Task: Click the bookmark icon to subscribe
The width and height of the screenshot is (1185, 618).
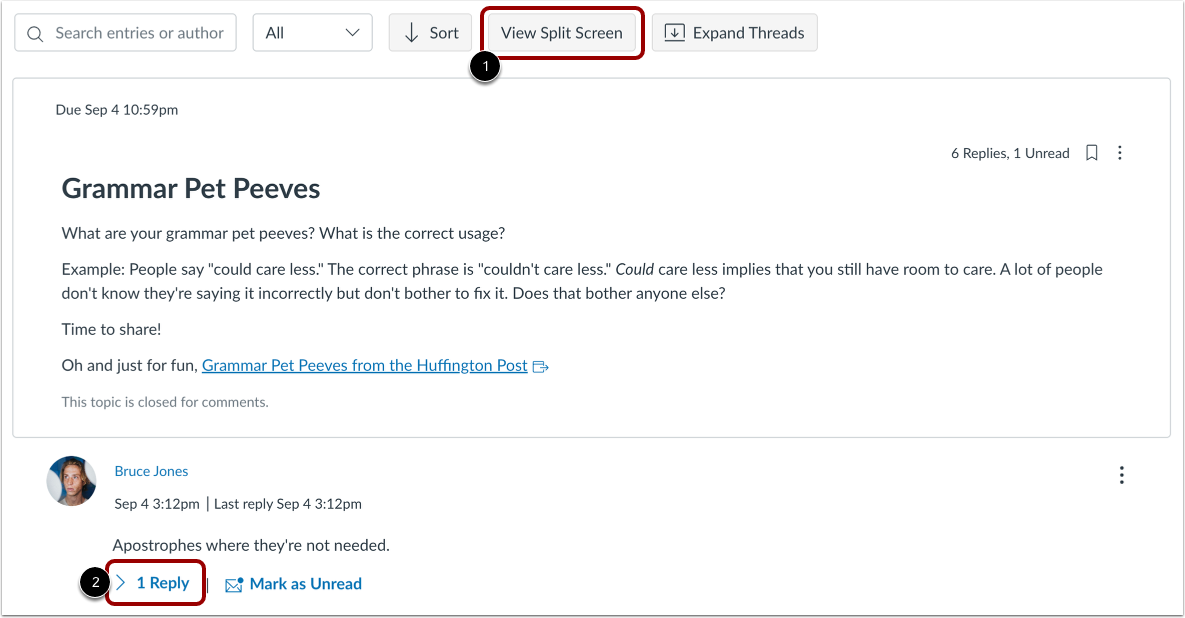Action: pyautogui.click(x=1091, y=152)
